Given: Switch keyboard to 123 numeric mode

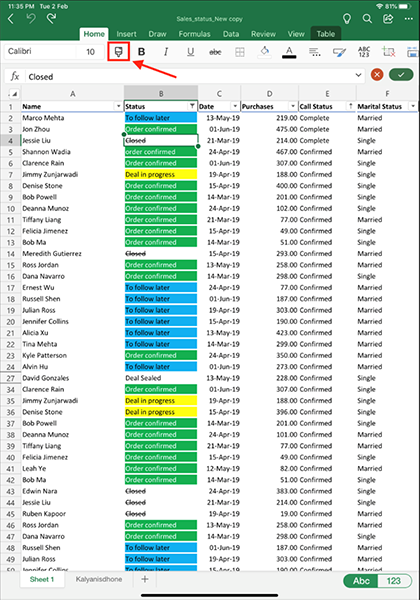Looking at the screenshot, I should pos(394,581).
